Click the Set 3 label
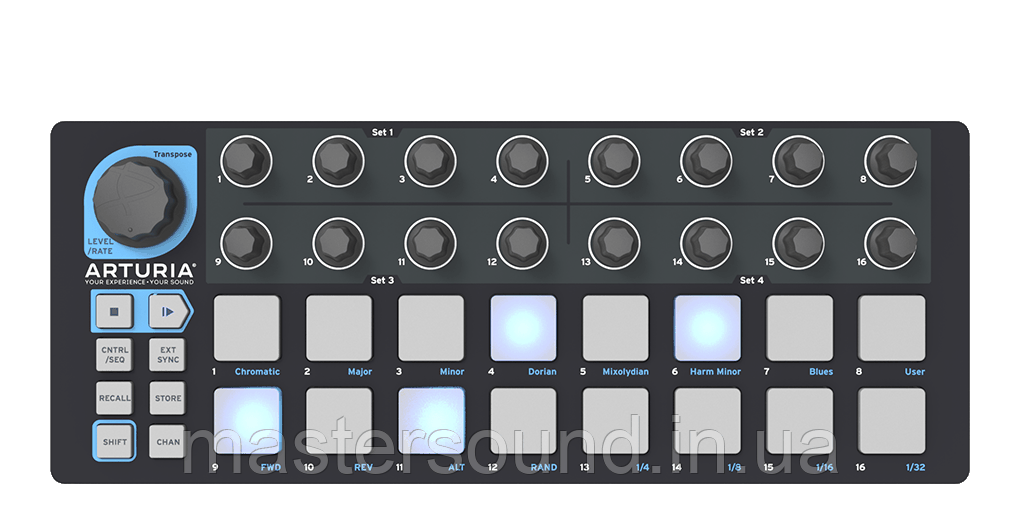The height and width of the screenshot is (518, 1020). pyautogui.click(x=382, y=280)
